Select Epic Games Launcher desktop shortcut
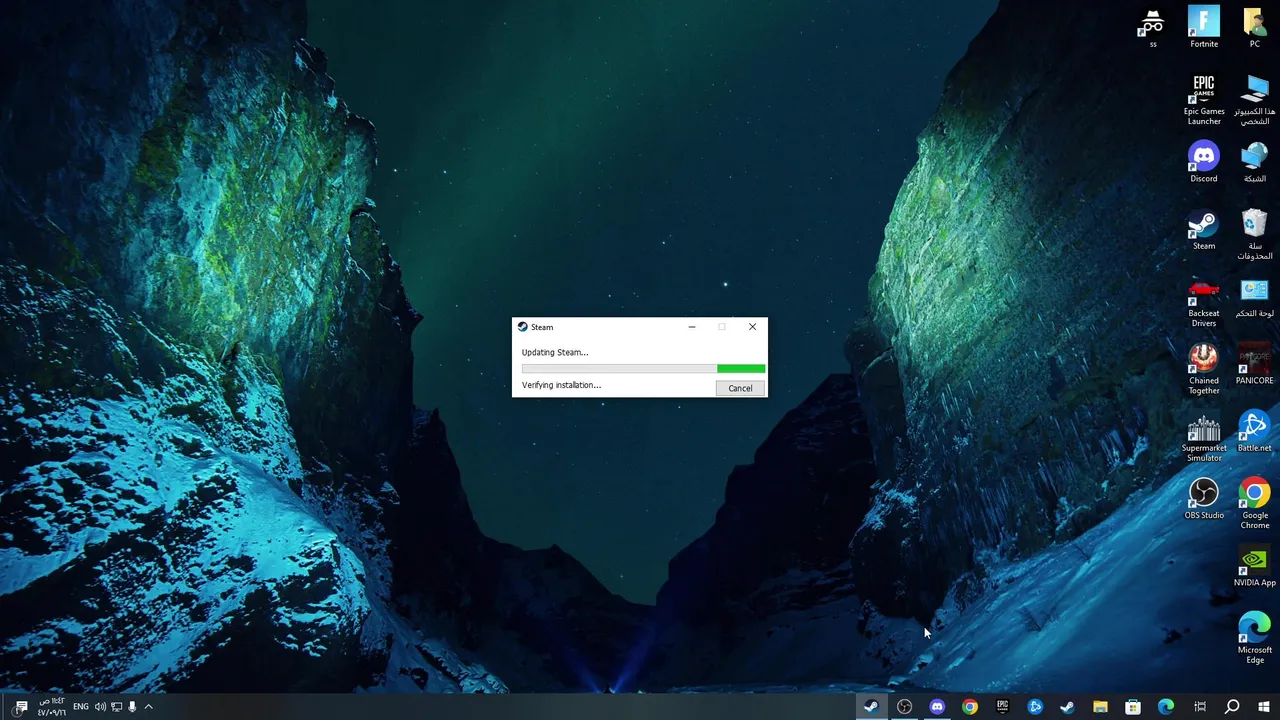The image size is (1280, 720). pos(1204,100)
